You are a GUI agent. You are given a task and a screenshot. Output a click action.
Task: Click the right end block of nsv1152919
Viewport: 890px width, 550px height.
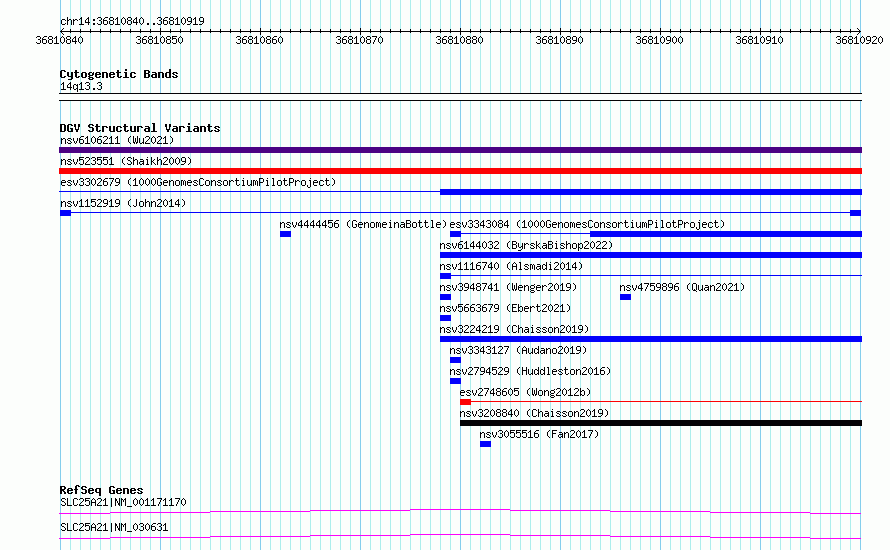point(855,213)
